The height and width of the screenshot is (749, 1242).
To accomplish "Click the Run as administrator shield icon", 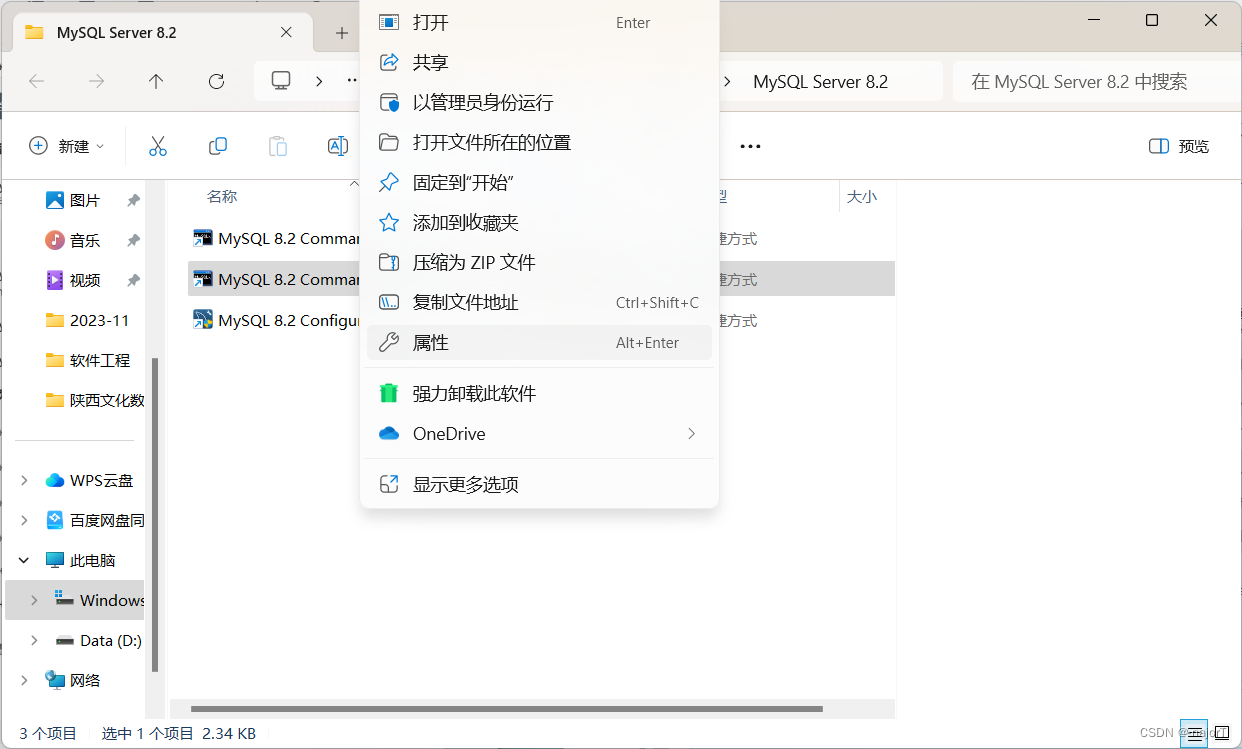I will (x=389, y=102).
